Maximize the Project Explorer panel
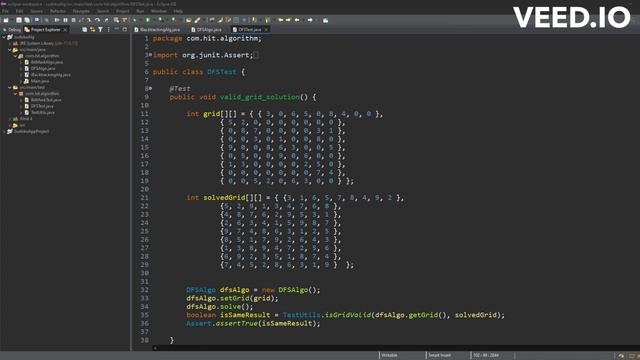Viewport: 640px width, 360px height. pyautogui.click(x=125, y=29)
